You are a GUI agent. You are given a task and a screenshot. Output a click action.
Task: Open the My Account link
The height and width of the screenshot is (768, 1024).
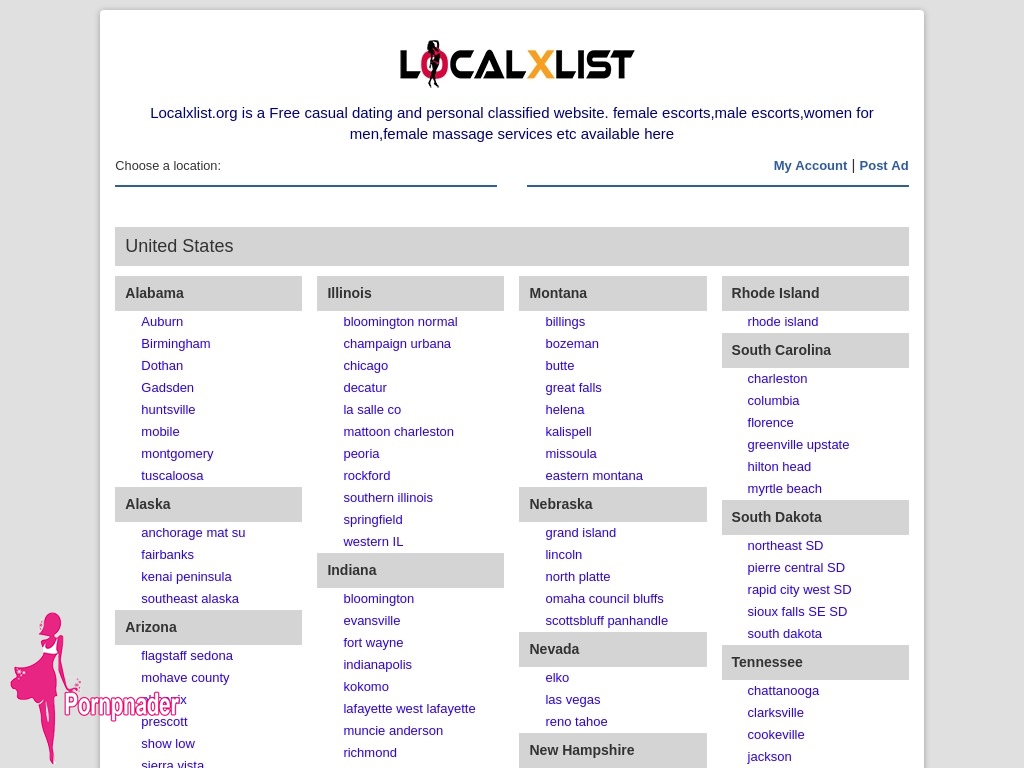pyautogui.click(x=810, y=166)
